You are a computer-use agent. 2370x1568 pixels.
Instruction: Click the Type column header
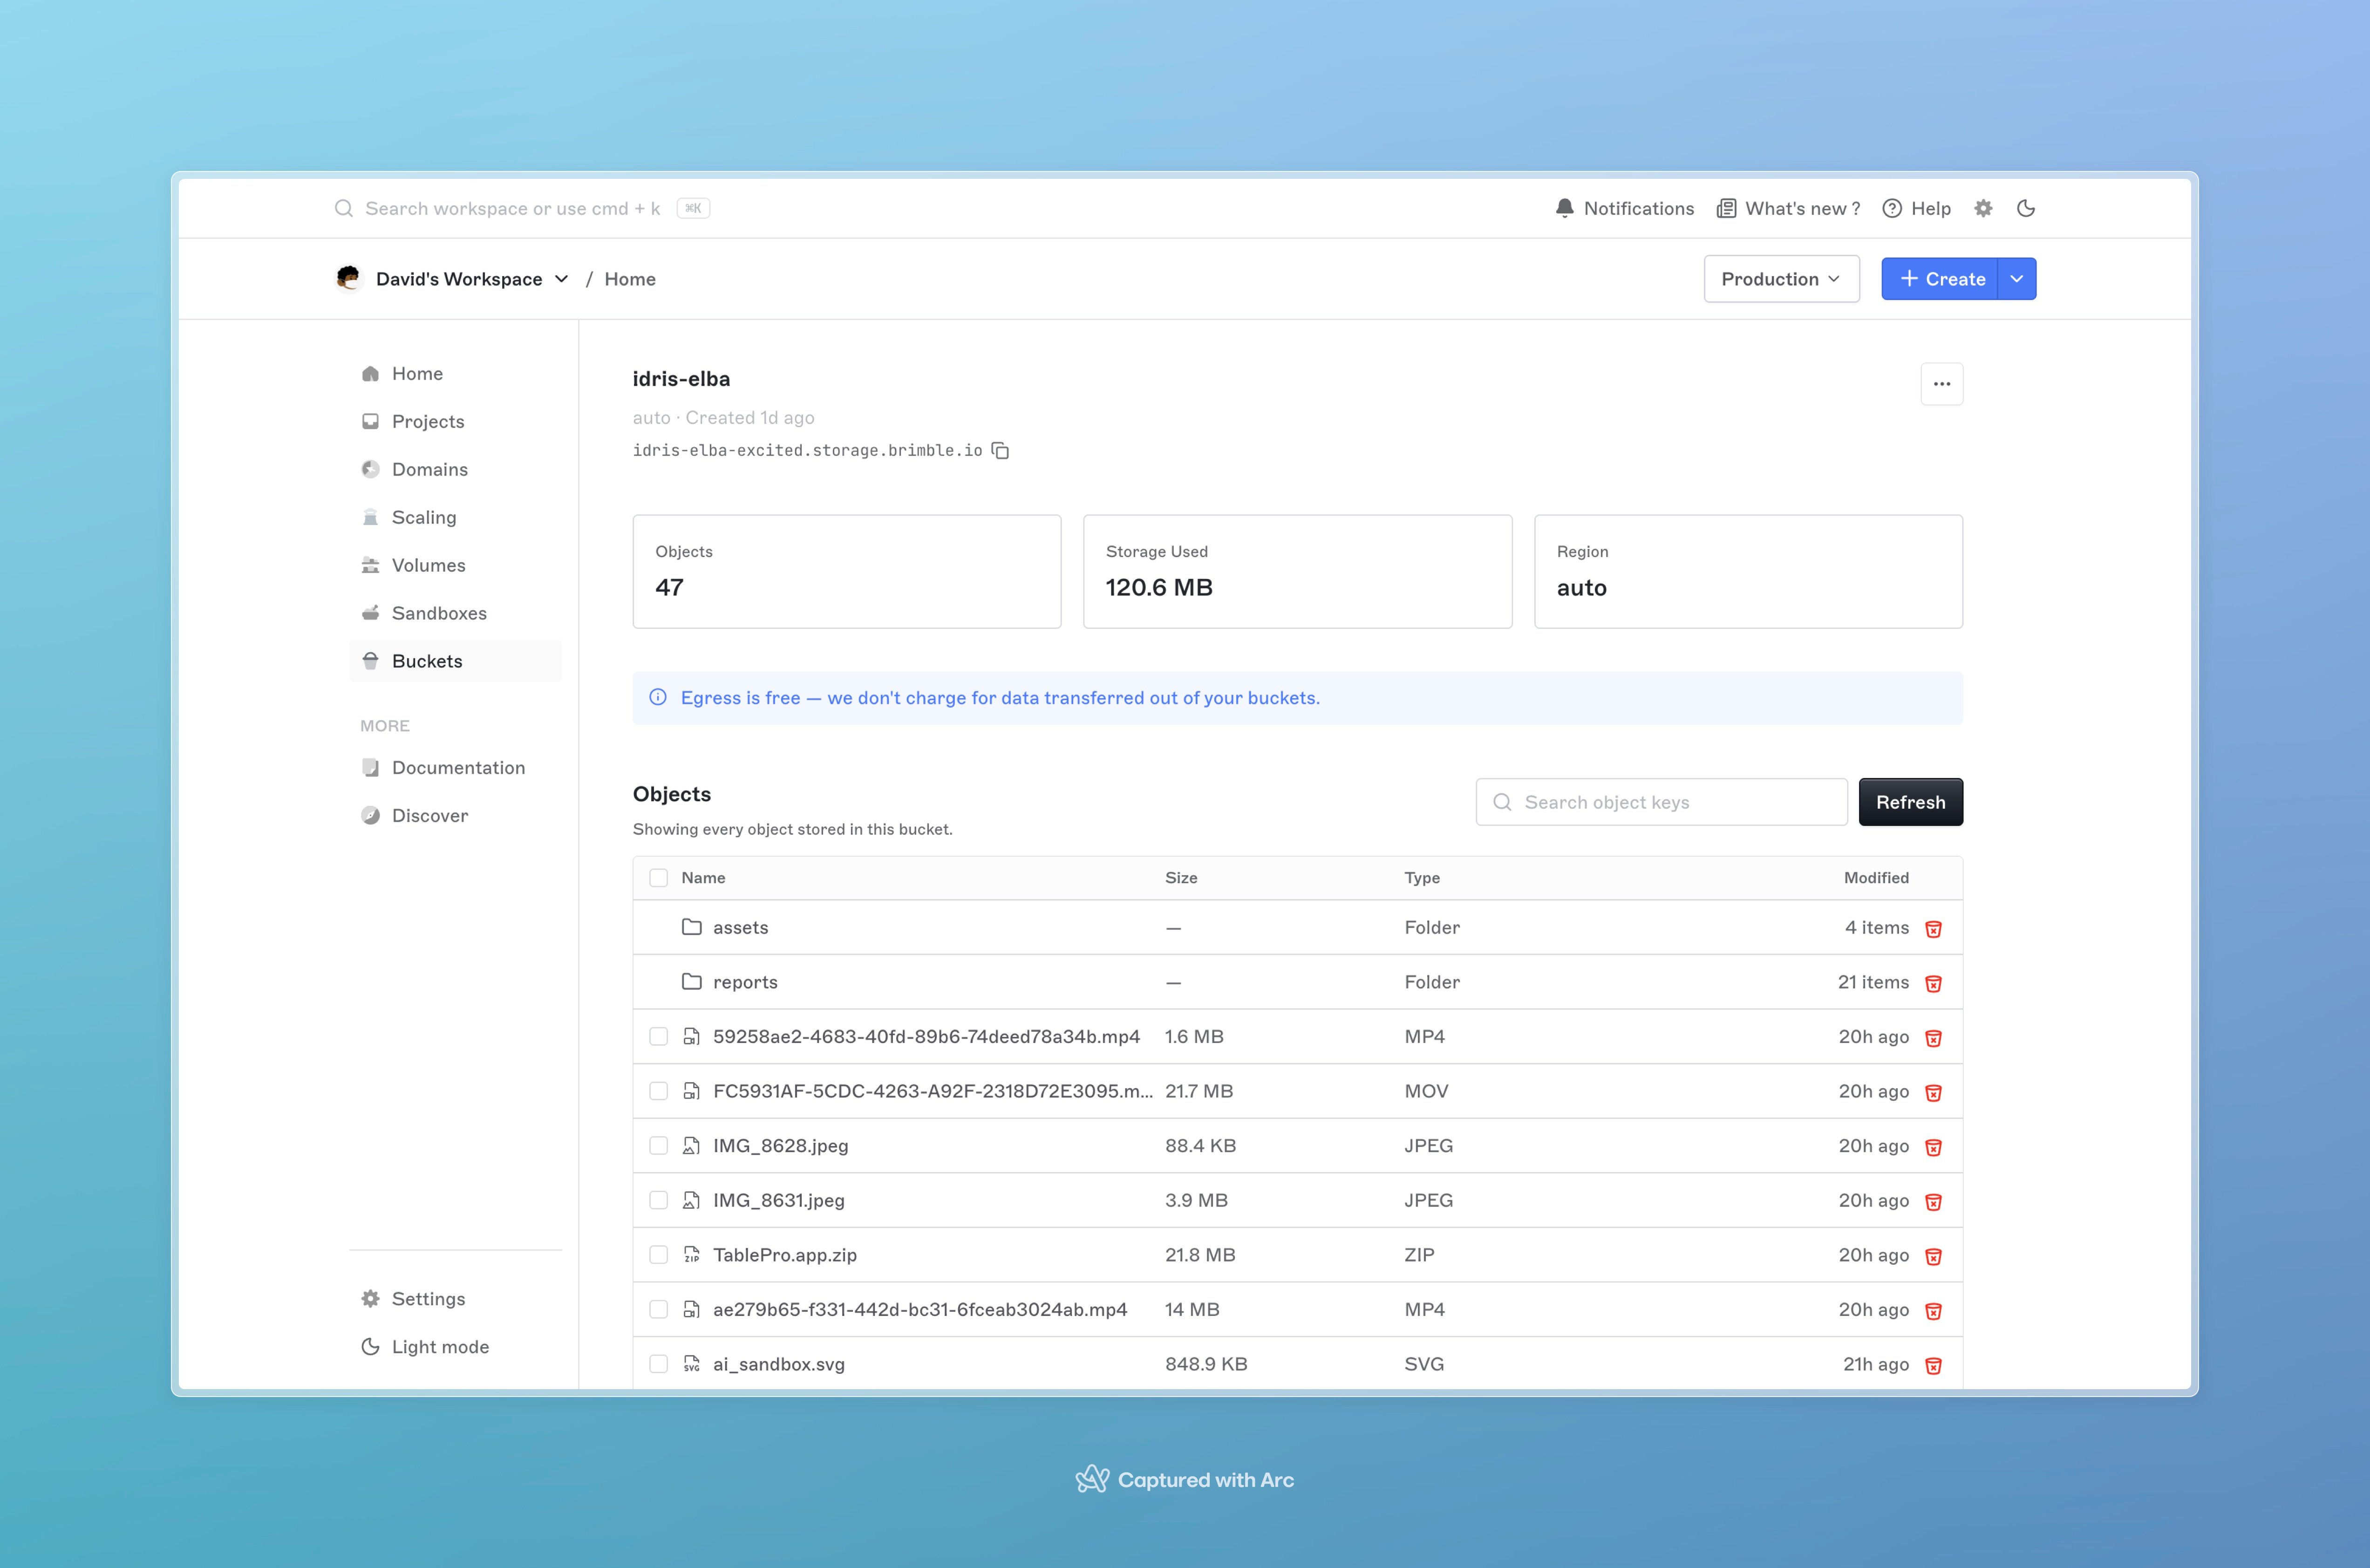click(x=1422, y=877)
